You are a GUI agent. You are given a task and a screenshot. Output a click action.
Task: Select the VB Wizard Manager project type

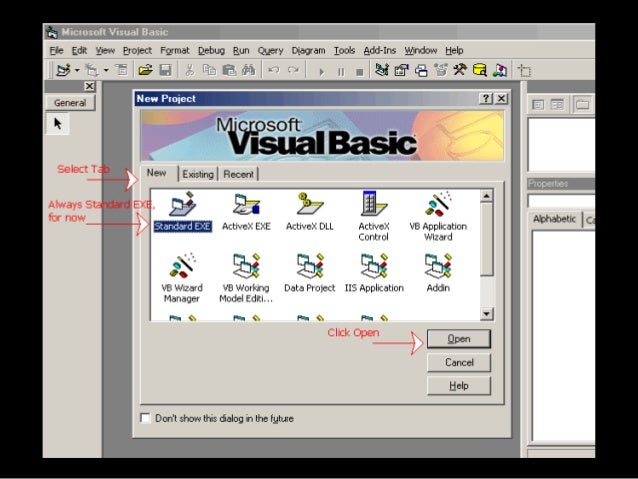[x=181, y=278]
